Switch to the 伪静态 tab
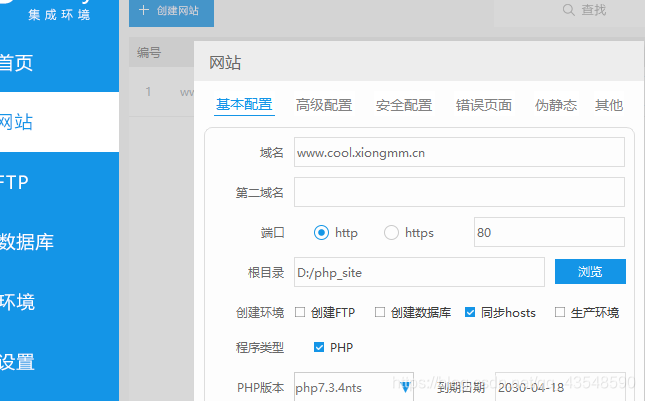The image size is (645, 401). (x=556, y=105)
